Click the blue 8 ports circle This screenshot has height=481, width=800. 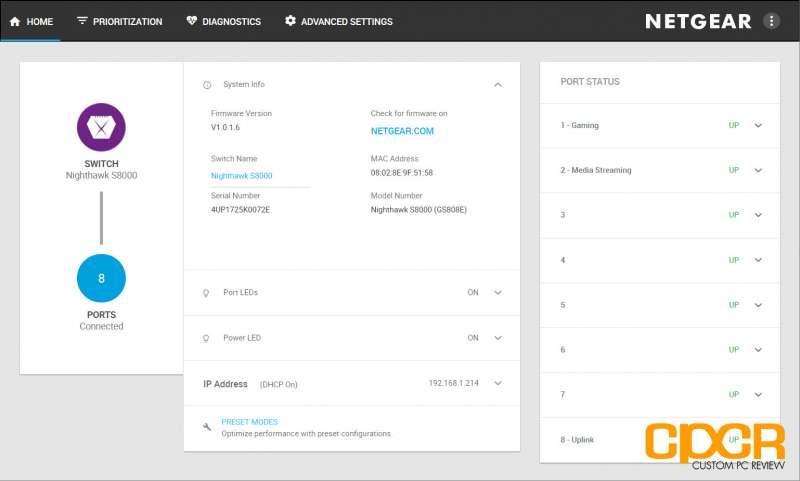click(x=101, y=278)
